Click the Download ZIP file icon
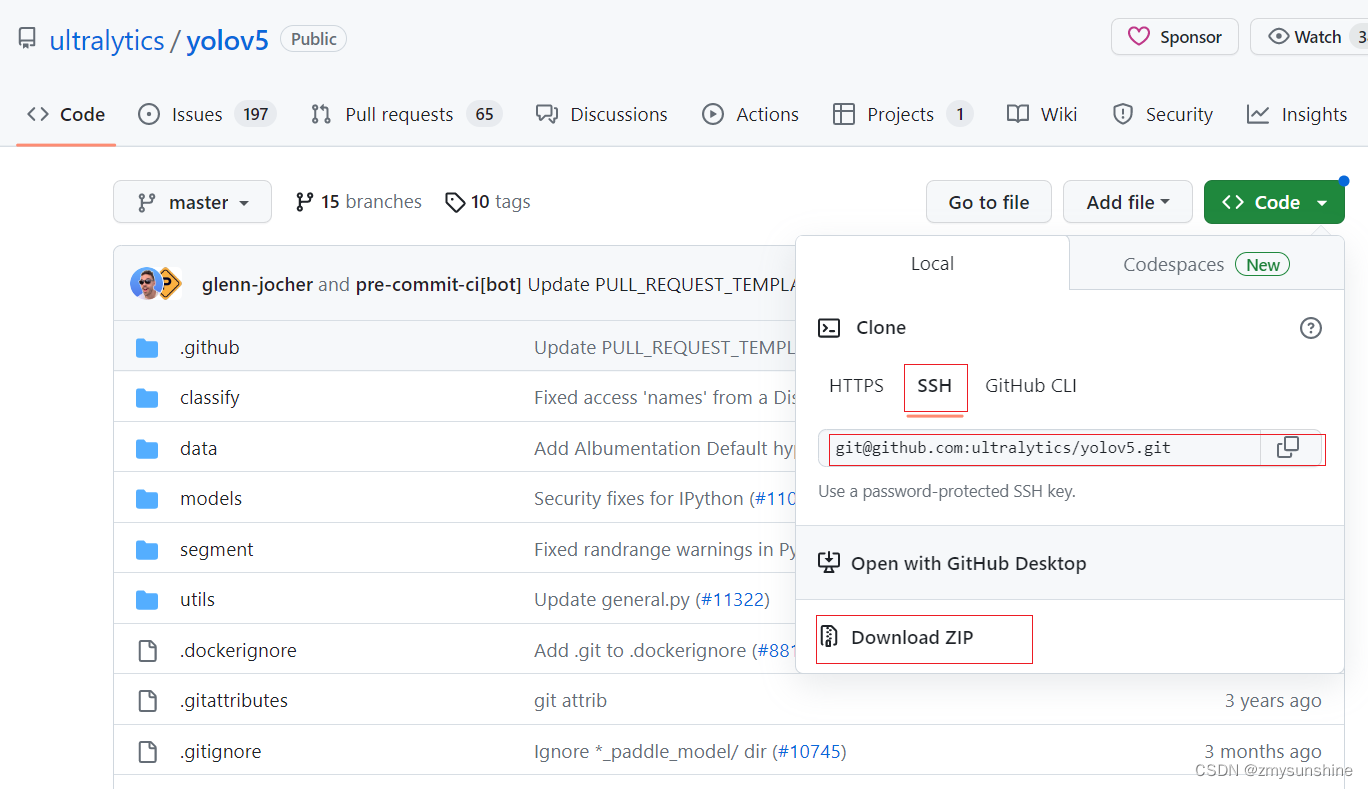 pos(829,637)
